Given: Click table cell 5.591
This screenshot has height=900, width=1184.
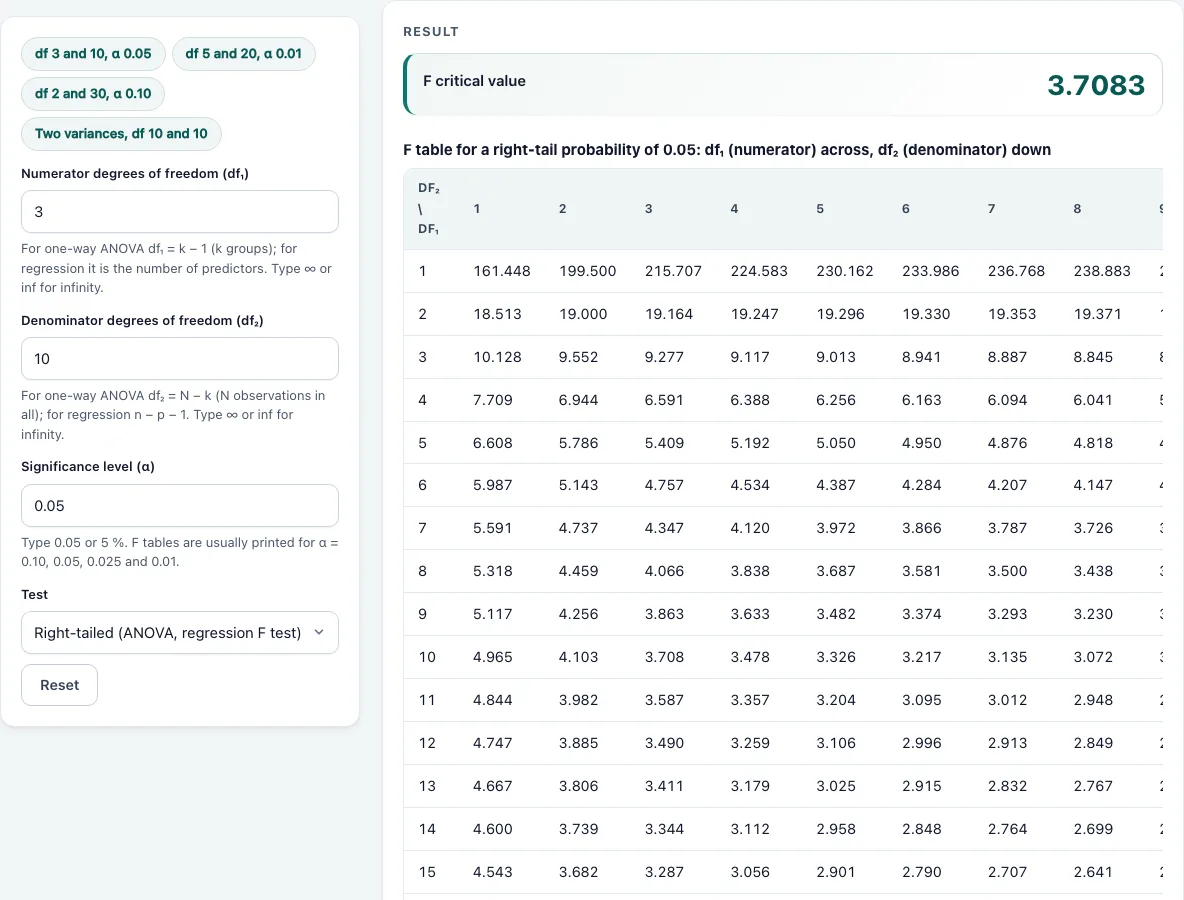Looking at the screenshot, I should (x=492, y=528).
